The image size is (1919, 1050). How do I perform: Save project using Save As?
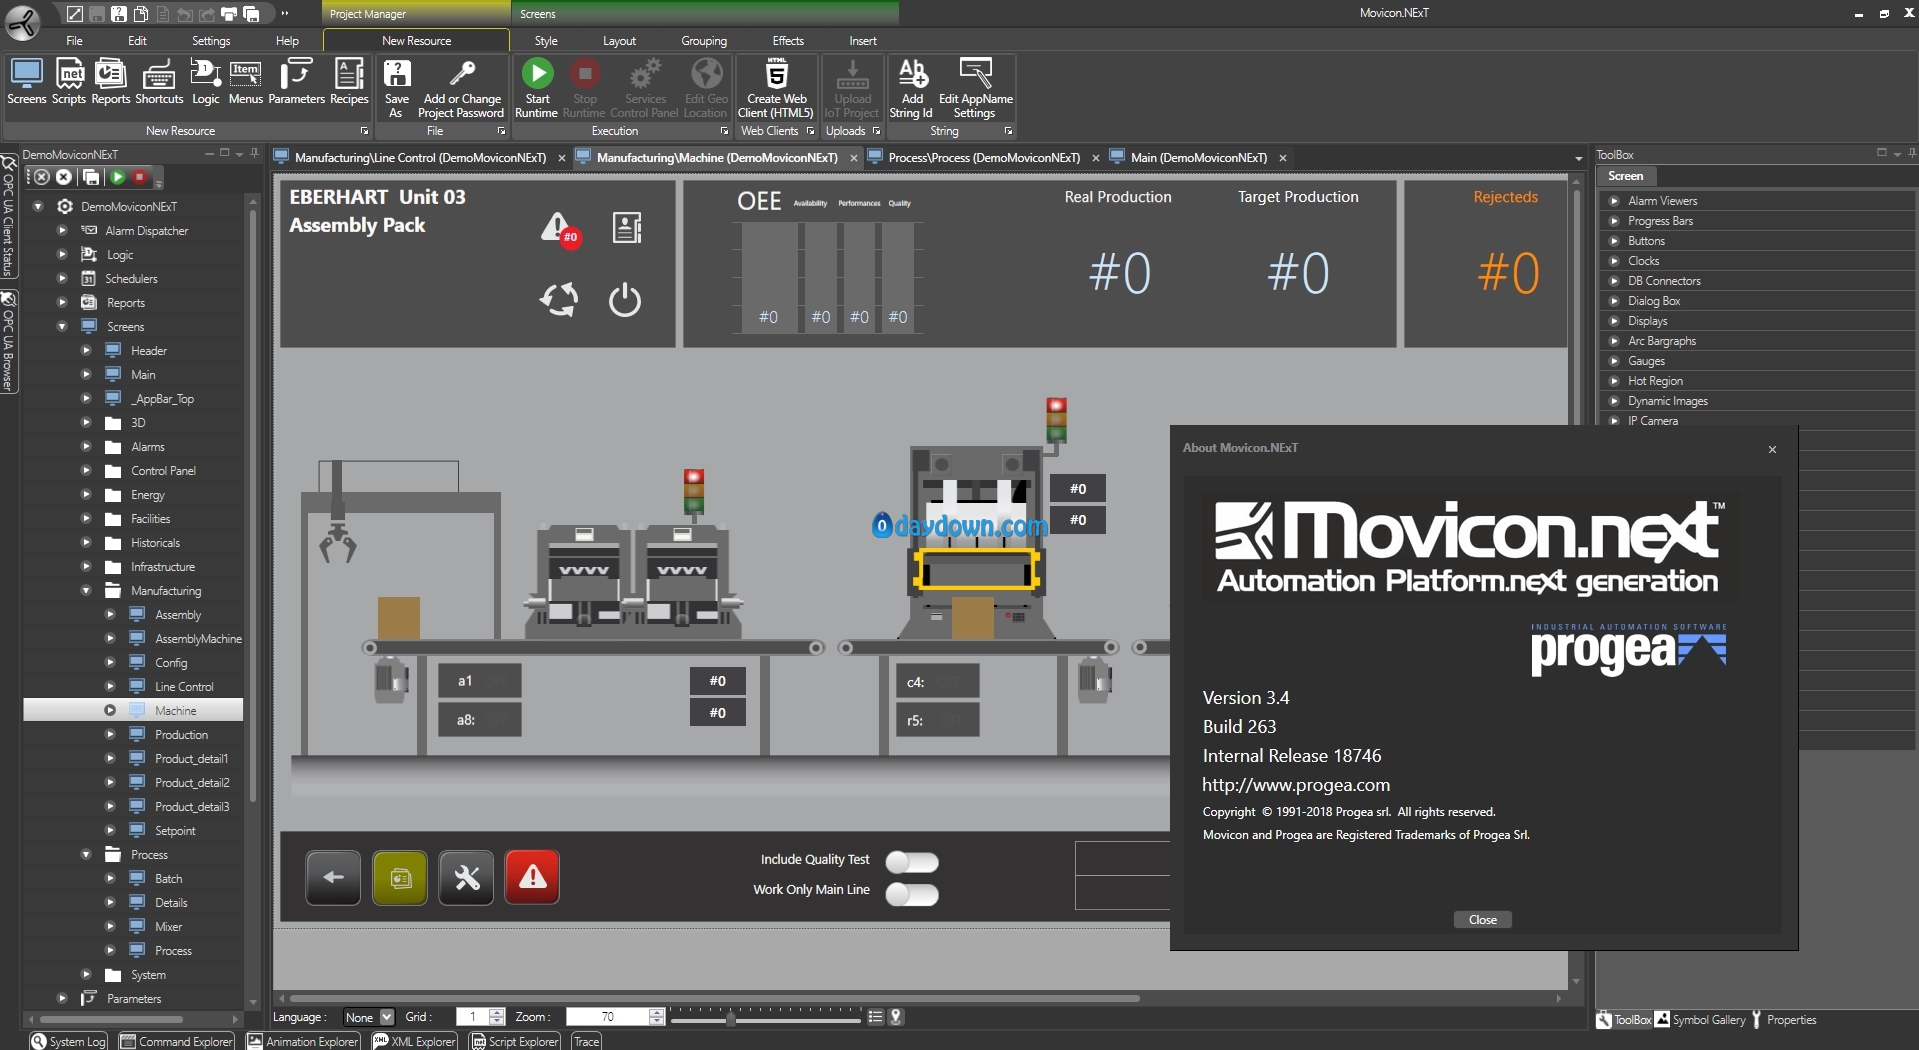pos(397,88)
